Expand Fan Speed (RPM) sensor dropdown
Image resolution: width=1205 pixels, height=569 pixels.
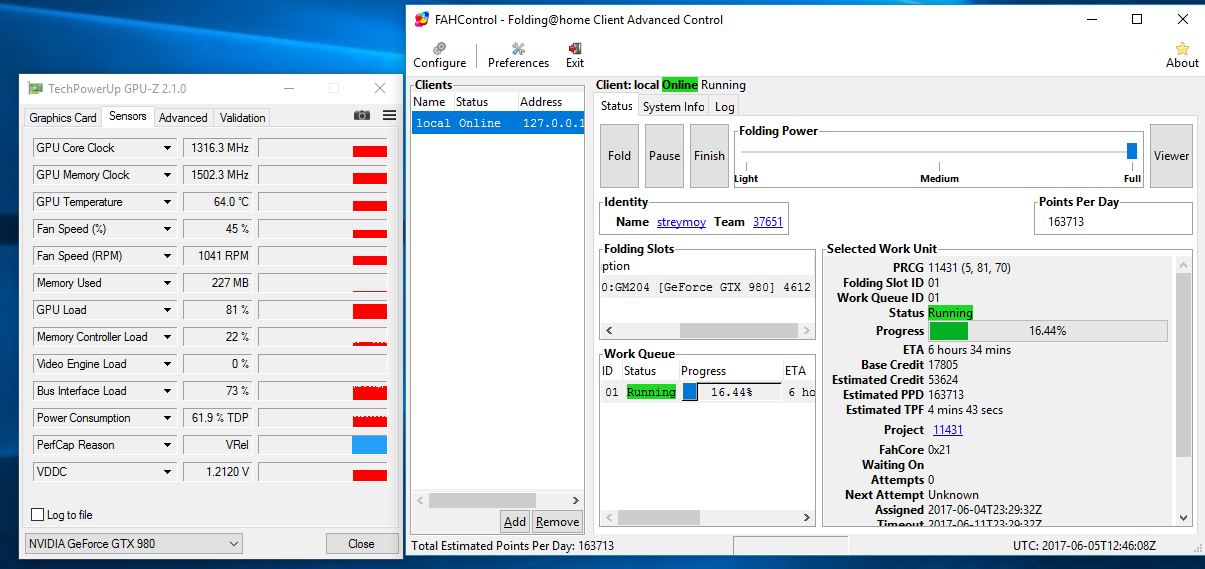(x=167, y=256)
